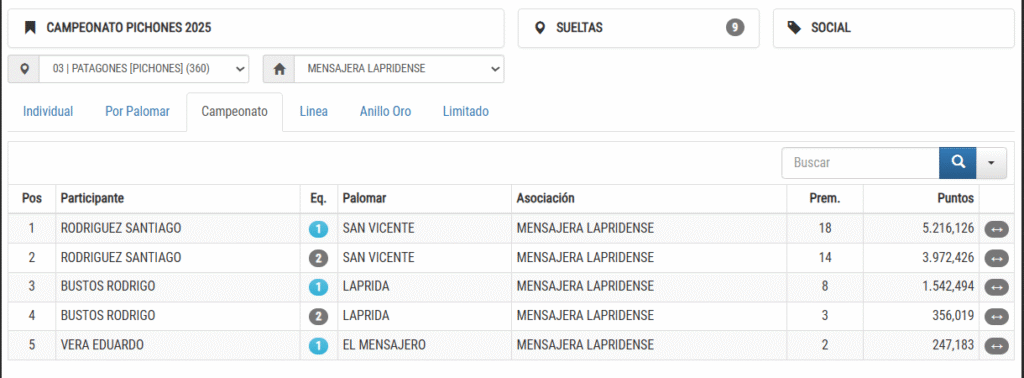
Task: Expand the caret options next to search
Action: (991, 163)
